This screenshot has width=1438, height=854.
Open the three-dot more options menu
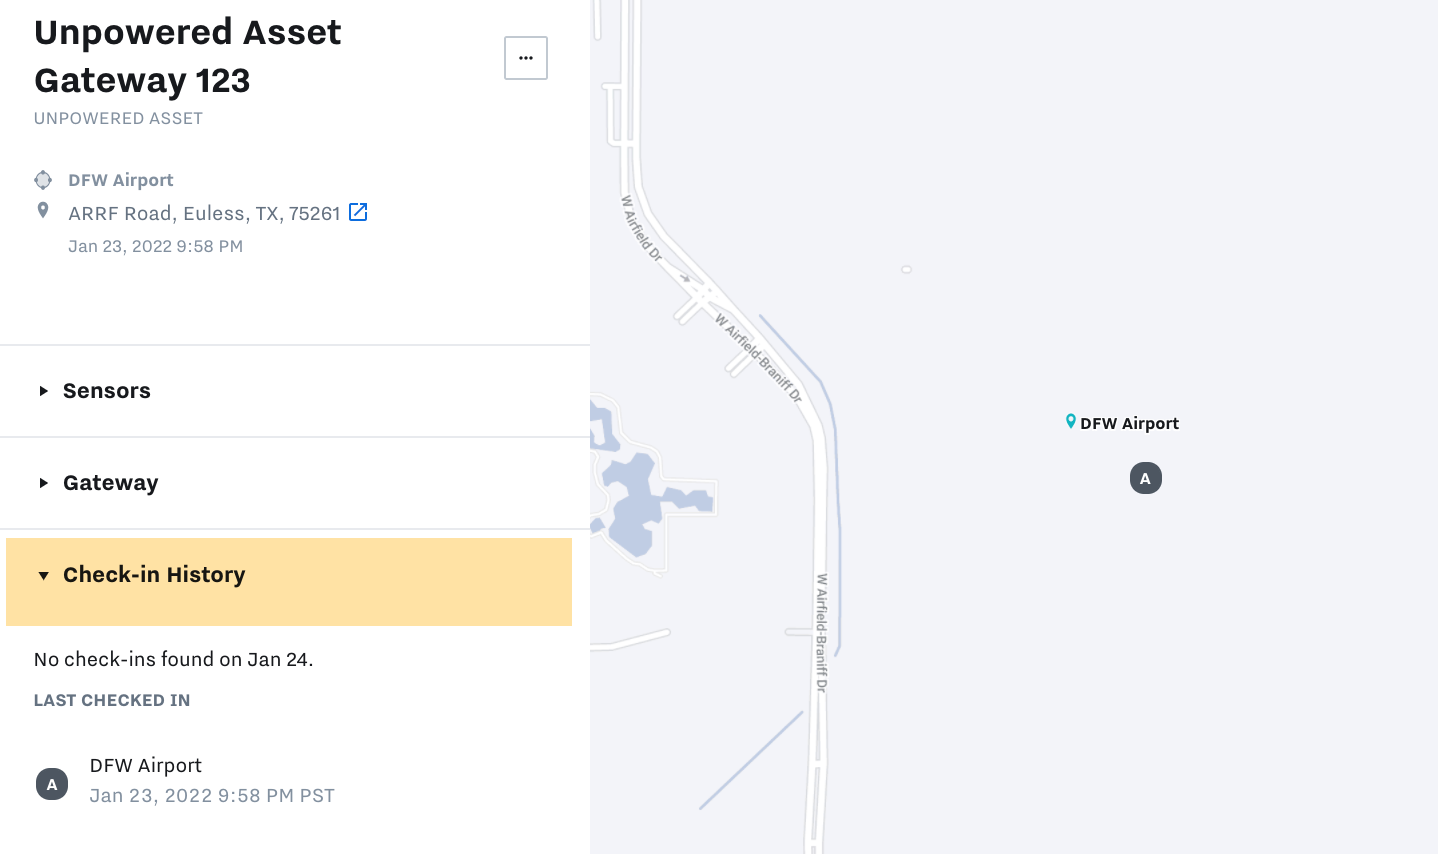pyautogui.click(x=526, y=58)
